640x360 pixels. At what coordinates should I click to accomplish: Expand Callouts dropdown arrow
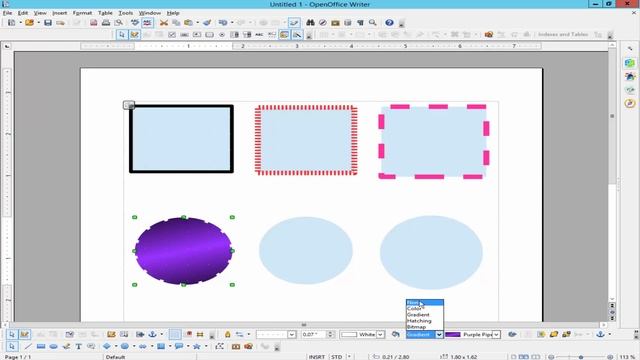(x=188, y=347)
